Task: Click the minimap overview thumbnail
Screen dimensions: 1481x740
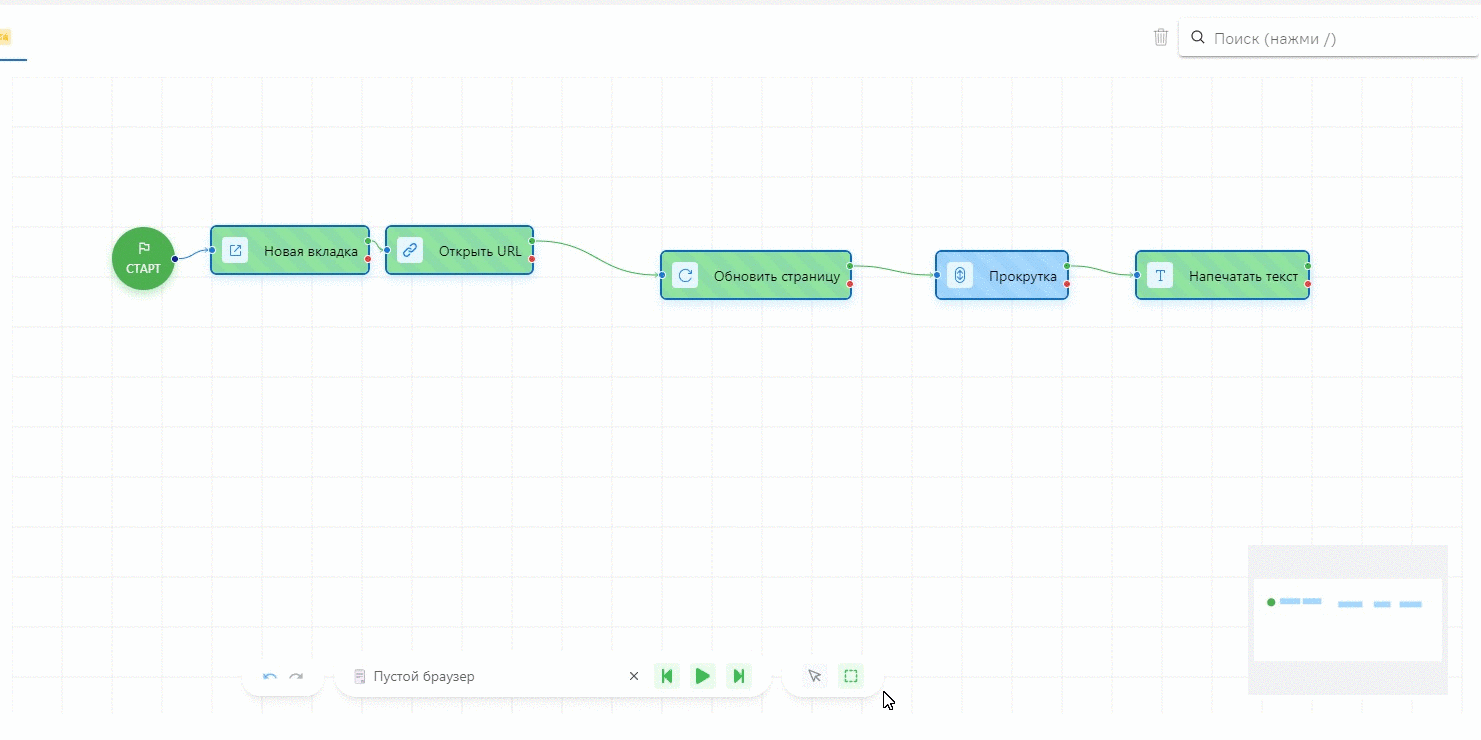Action: [x=1347, y=619]
